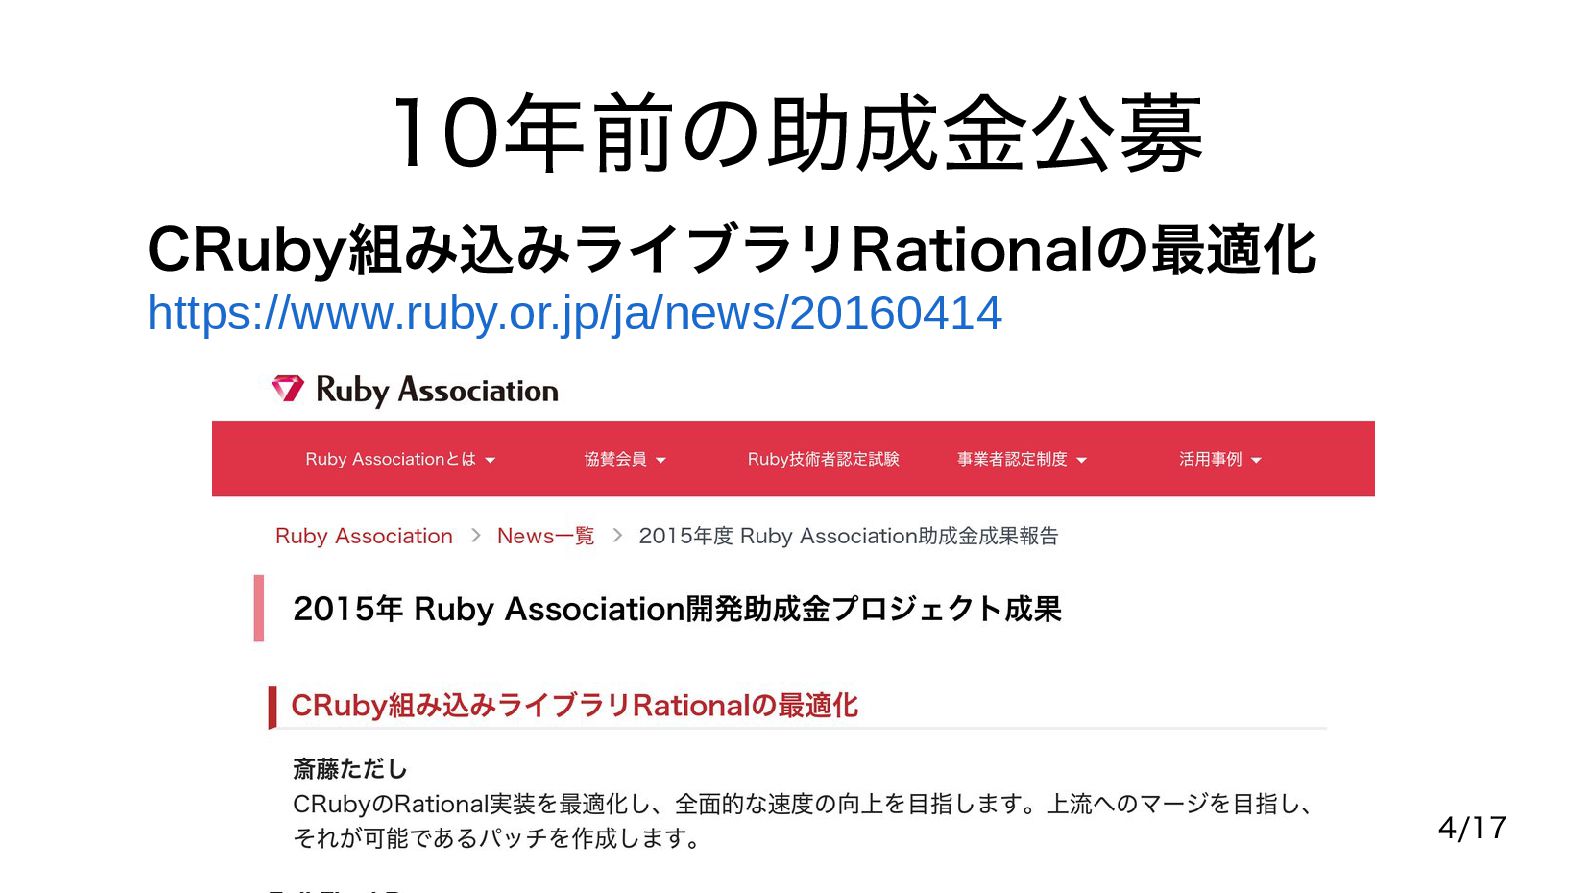The width and height of the screenshot is (1587, 893).
Task: Go to Ruby Association breadcrumb link
Action: coord(364,536)
